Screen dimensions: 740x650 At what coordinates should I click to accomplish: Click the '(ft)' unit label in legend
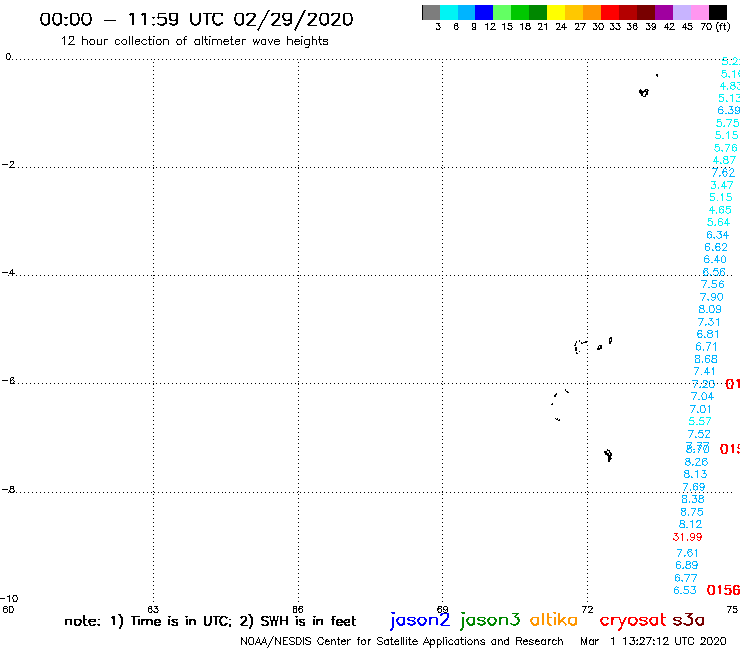coord(722,26)
